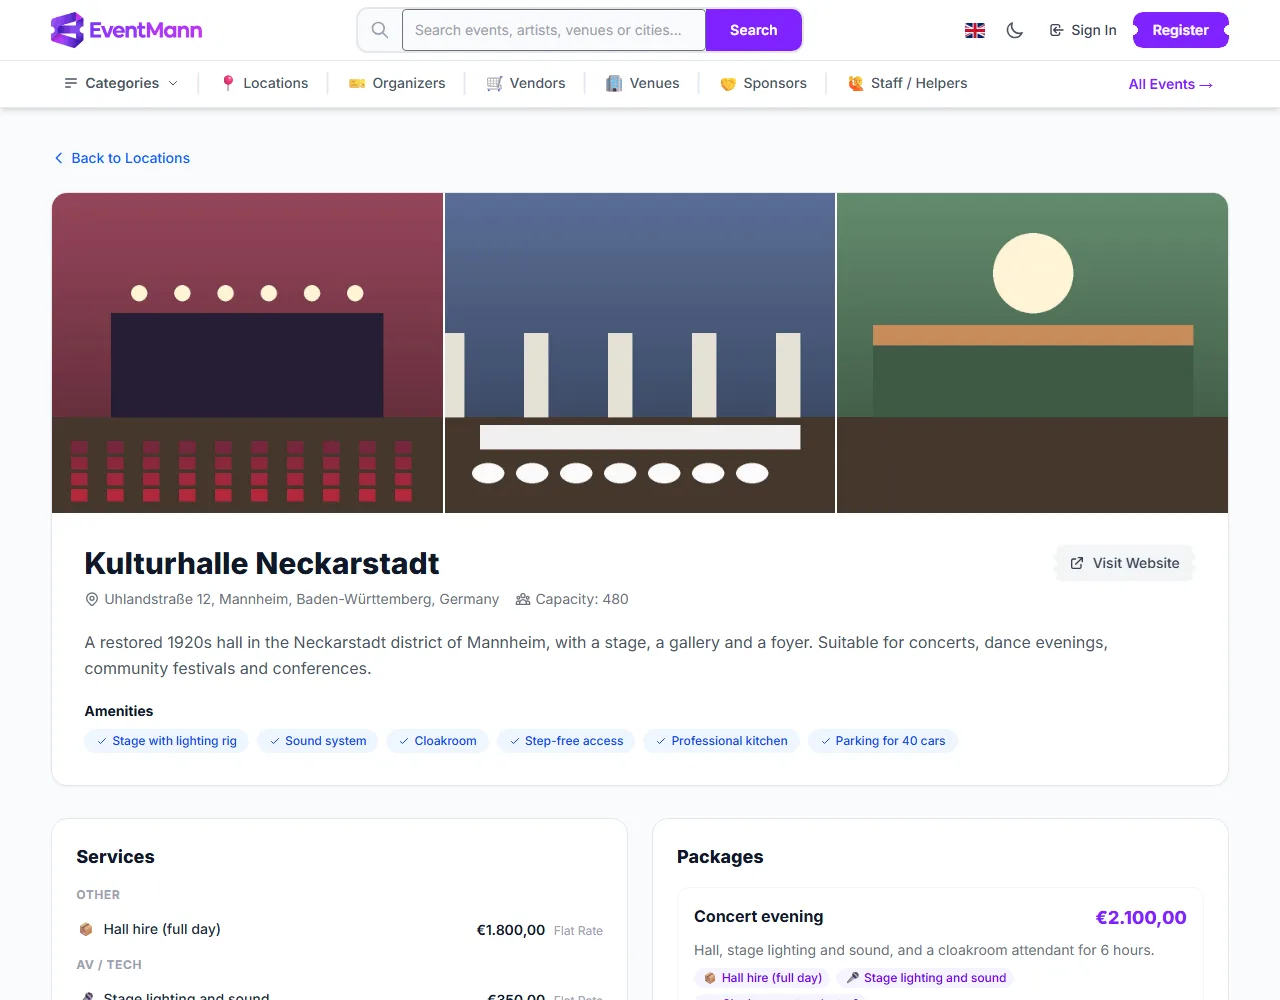Screen dimensions: 1280x1000
Task: Open the Locations menu item
Action: [x=265, y=83]
